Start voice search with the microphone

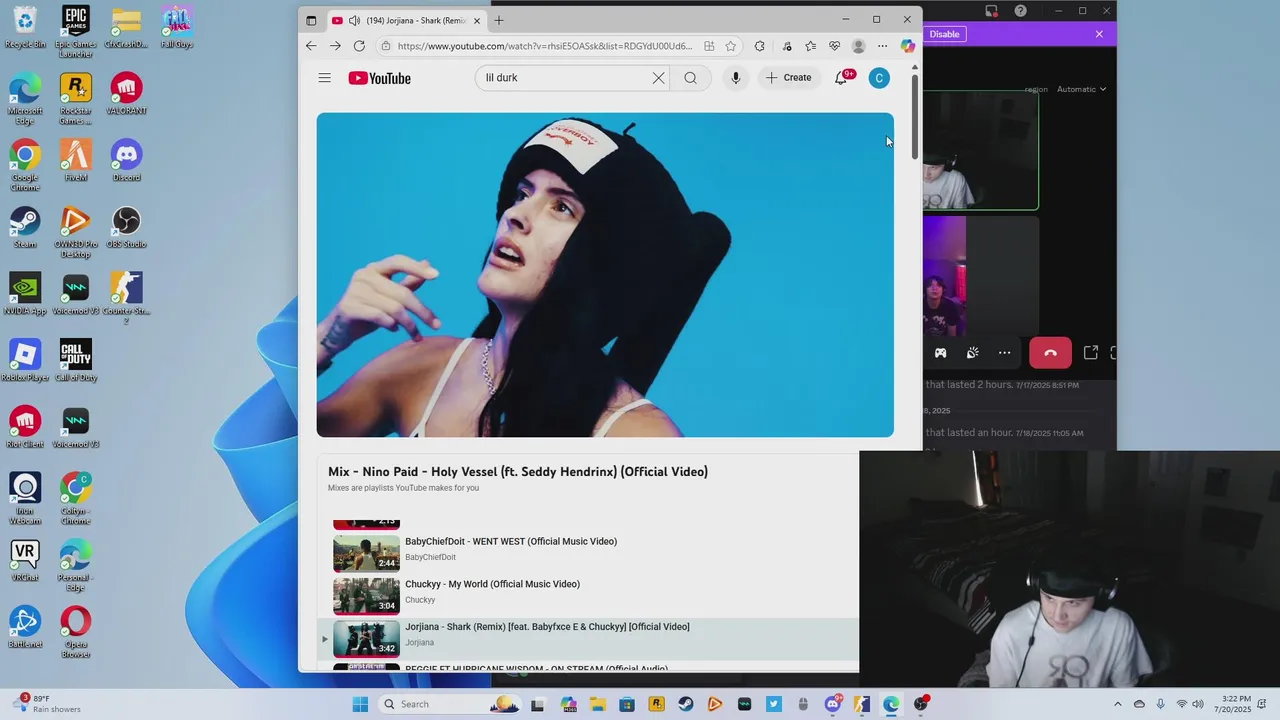(x=735, y=78)
